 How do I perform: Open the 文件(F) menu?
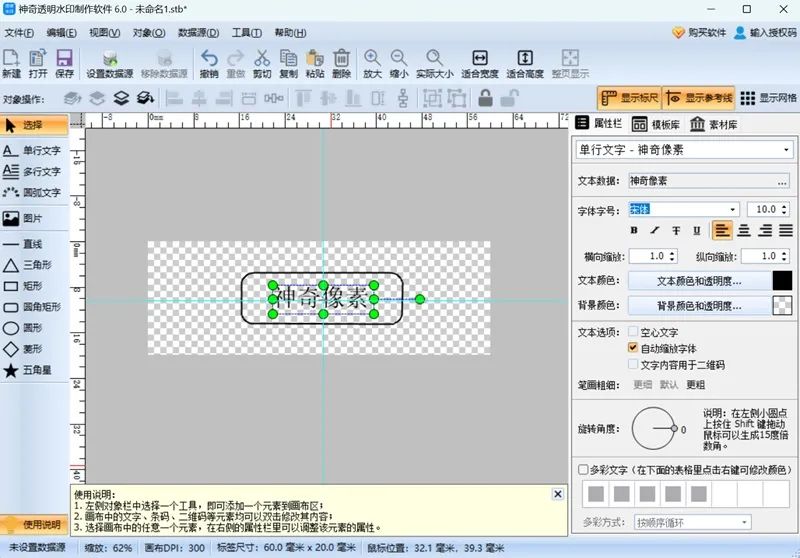coord(19,33)
